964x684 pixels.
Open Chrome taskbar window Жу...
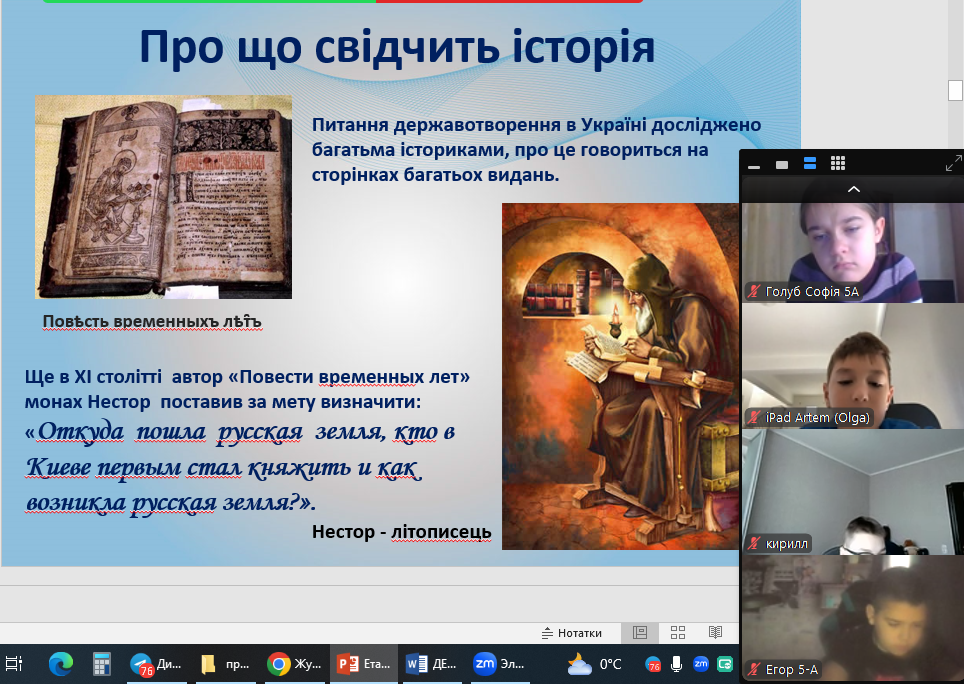click(x=294, y=664)
